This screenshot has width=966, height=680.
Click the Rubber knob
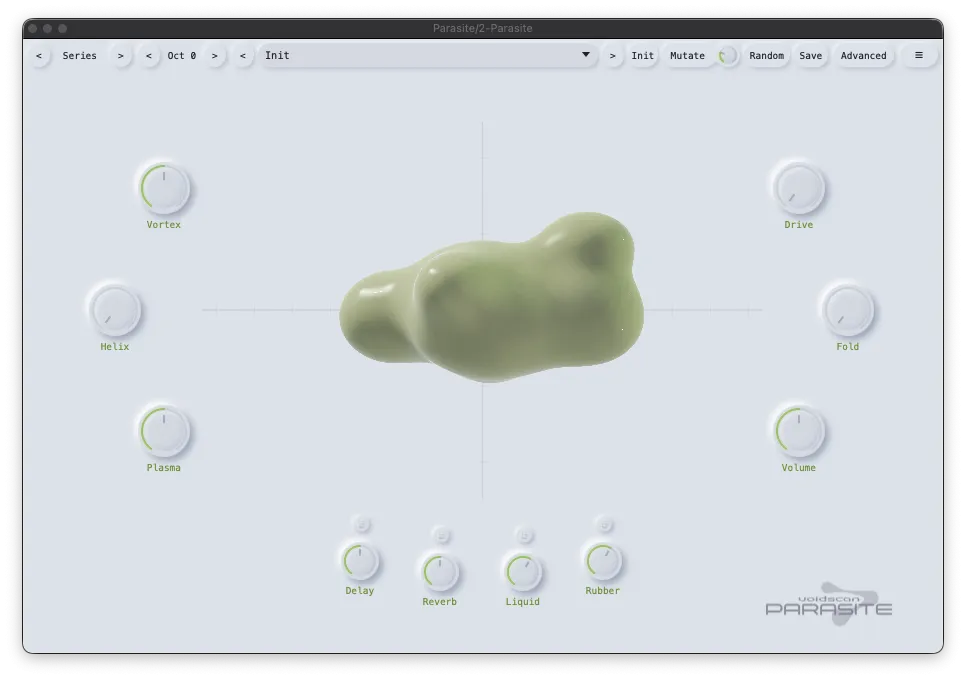tap(603, 561)
